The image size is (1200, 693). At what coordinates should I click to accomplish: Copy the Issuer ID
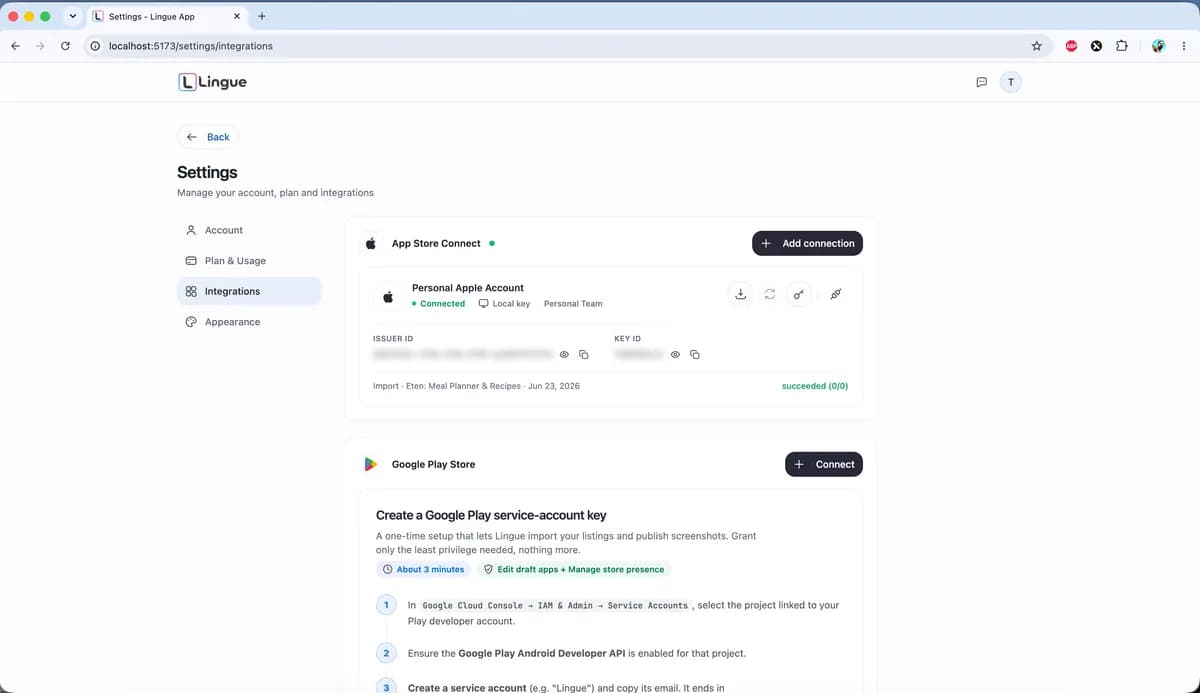[x=584, y=355]
